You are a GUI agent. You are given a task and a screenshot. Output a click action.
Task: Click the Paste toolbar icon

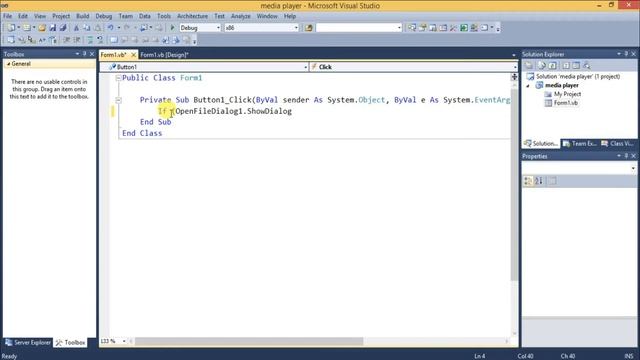(x=98, y=28)
